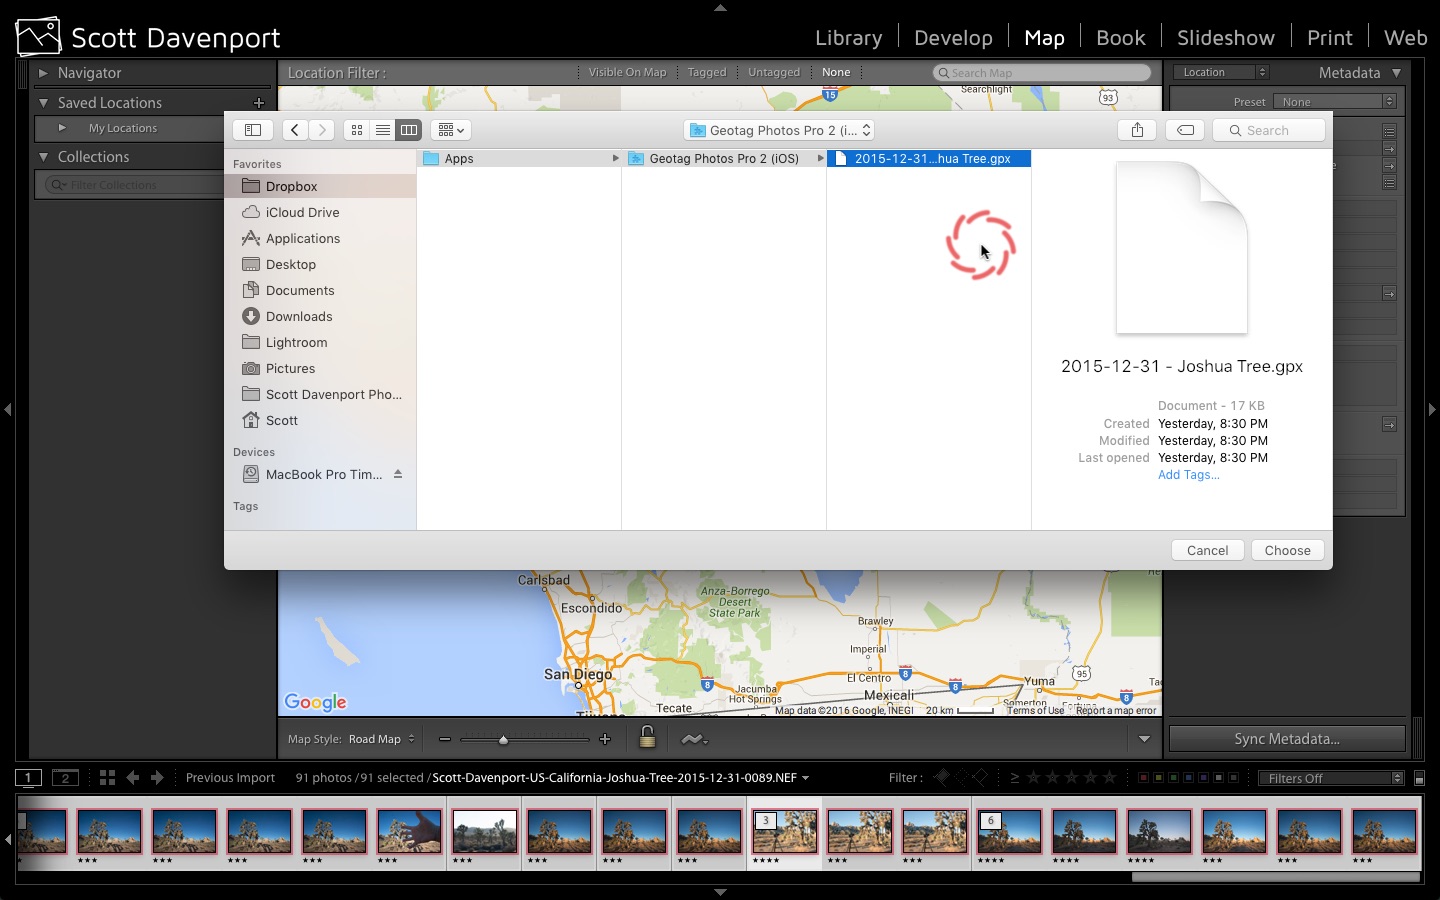
Task: Open the map toolbar options triangle
Action: point(1144,739)
